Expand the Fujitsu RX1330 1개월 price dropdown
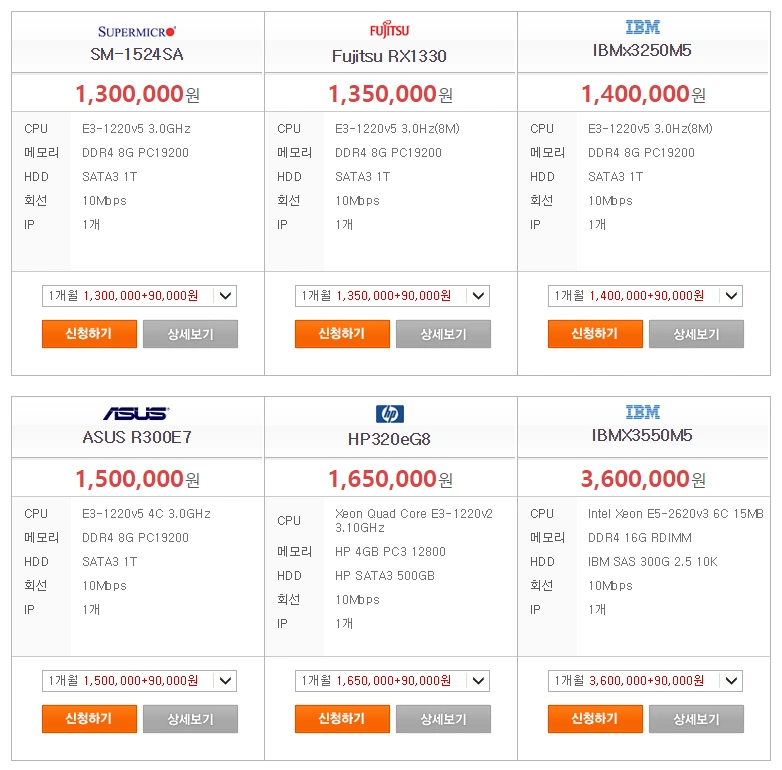Screen dimensions: 782x770 point(392,296)
